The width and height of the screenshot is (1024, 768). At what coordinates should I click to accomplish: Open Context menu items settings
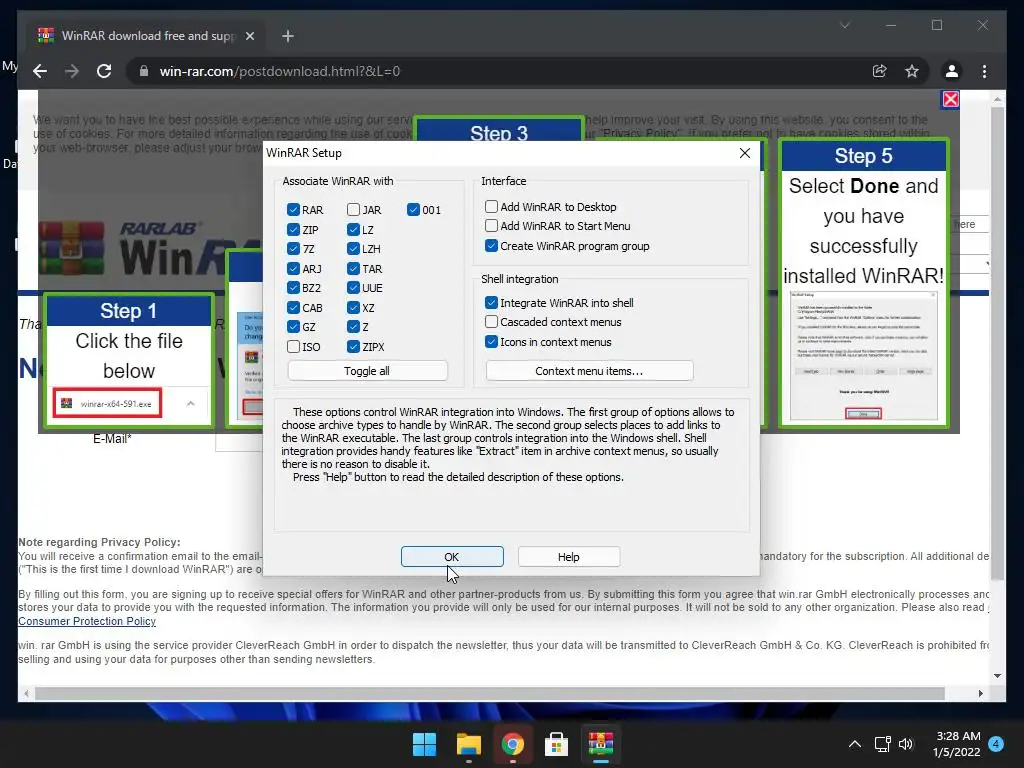click(x=589, y=371)
